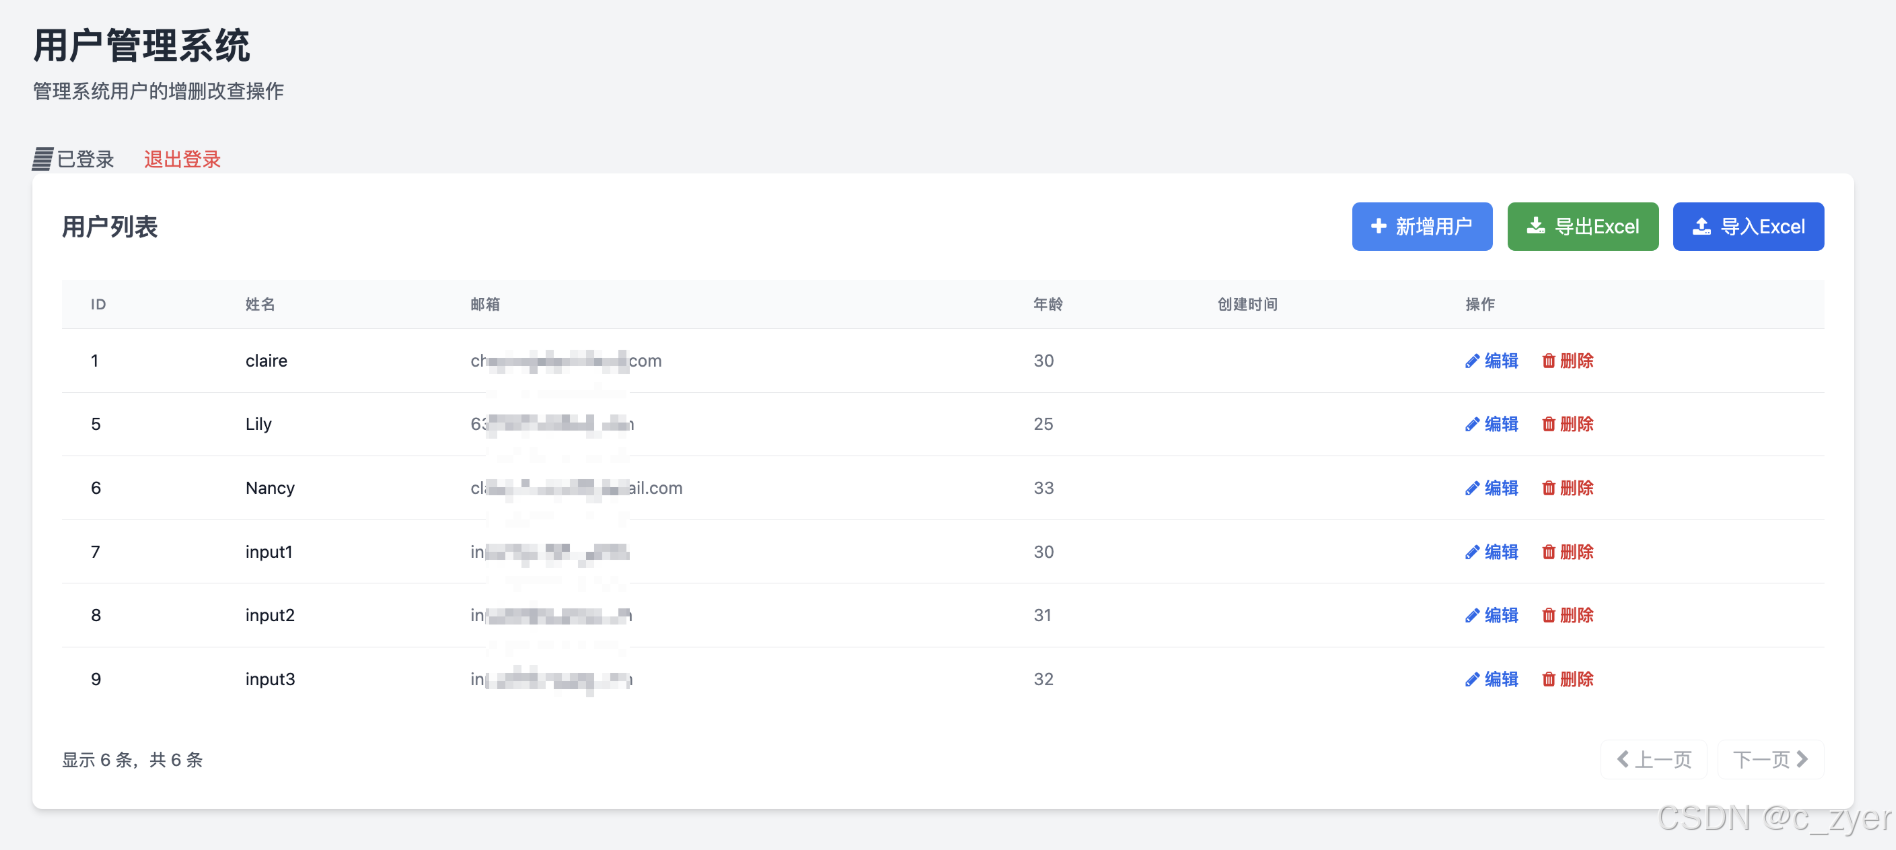
Task: Click the 操作 column header
Action: click(x=1480, y=304)
